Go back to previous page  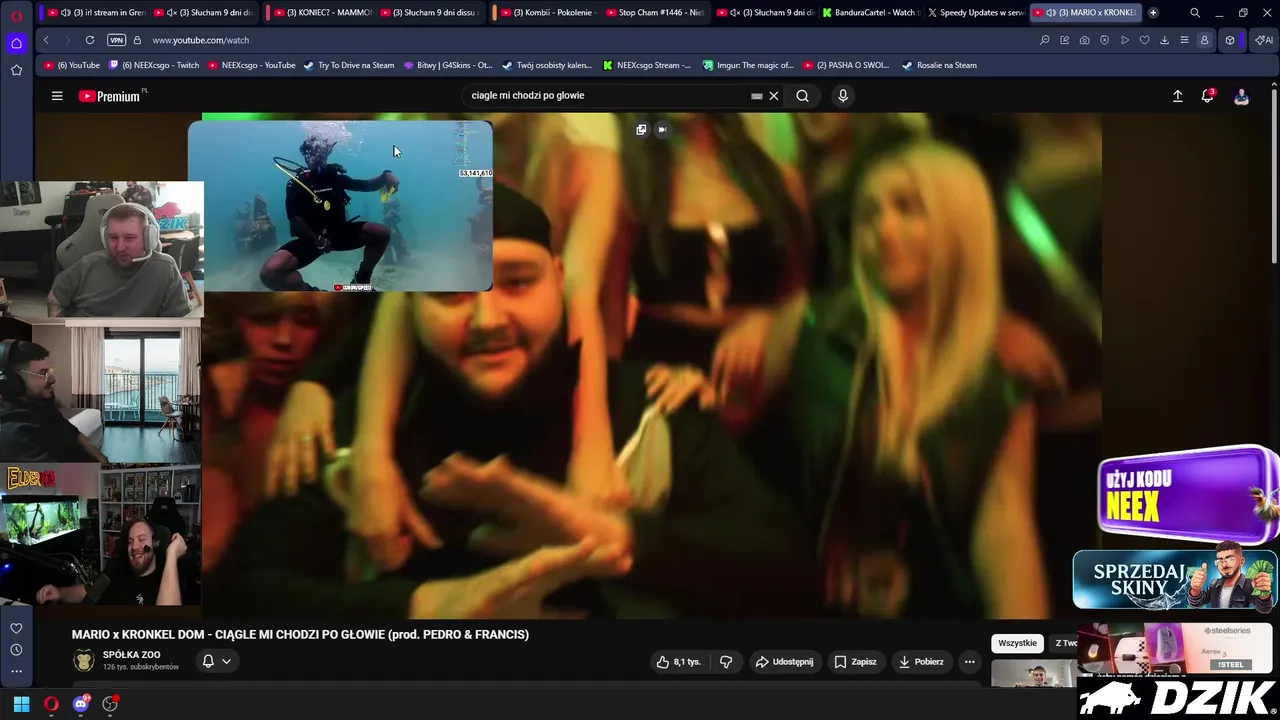point(46,40)
